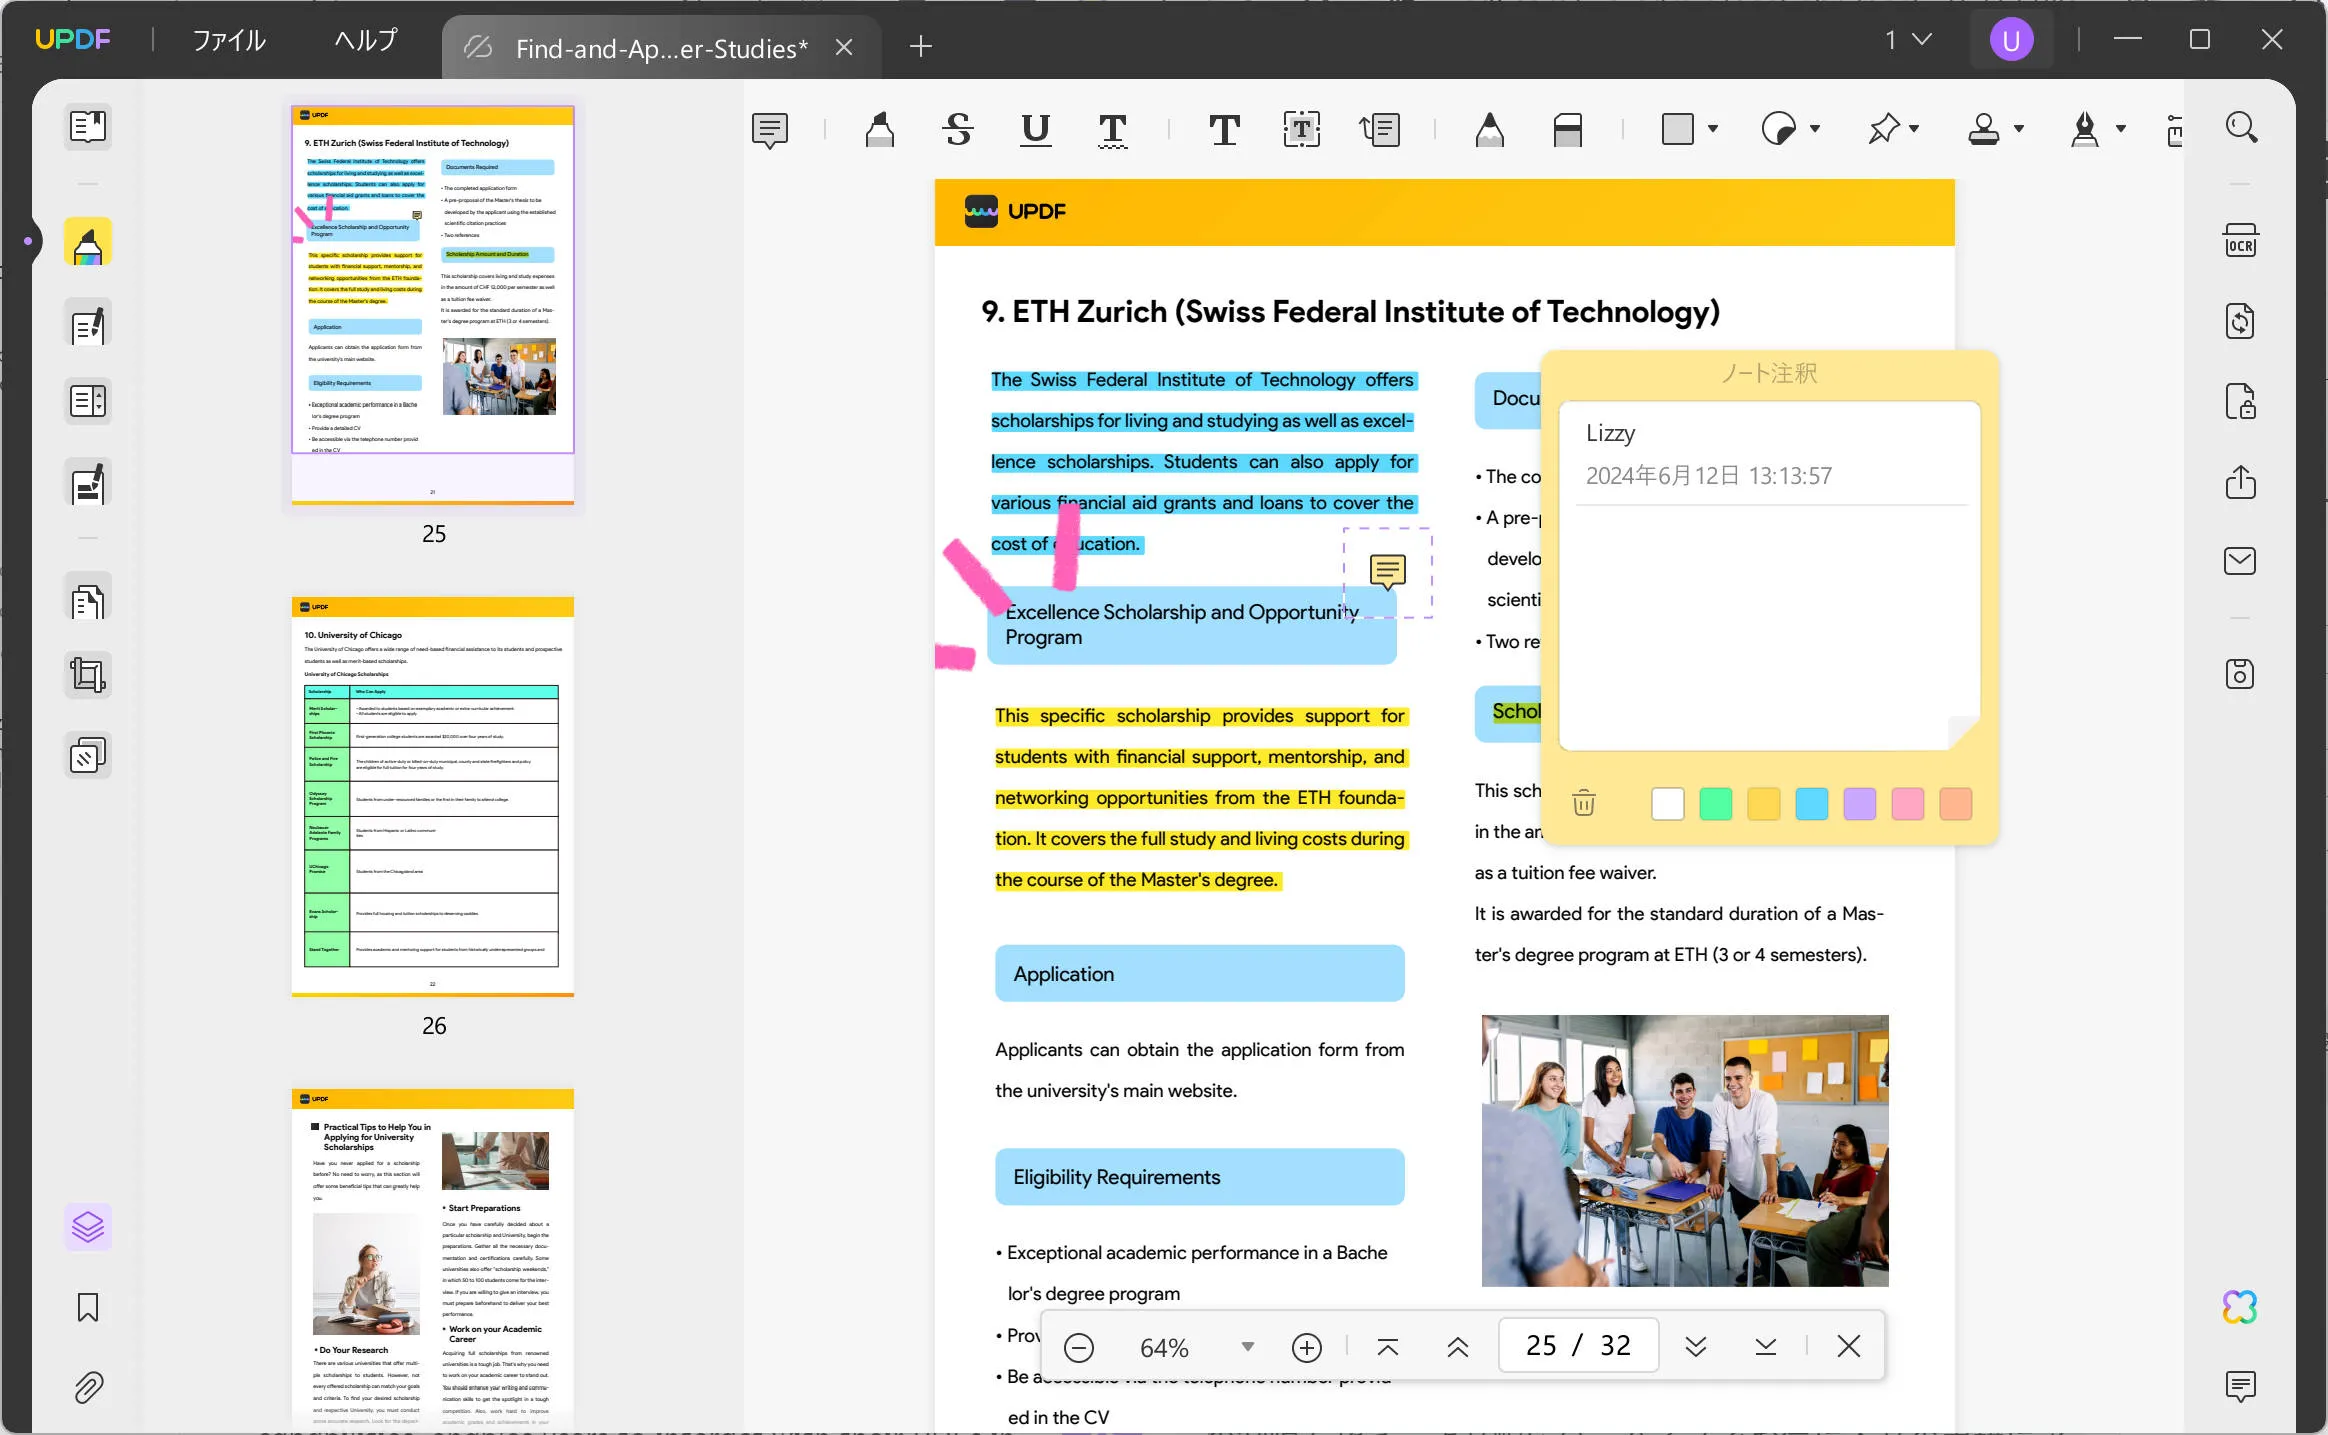Set note color to orange
The width and height of the screenshot is (2328, 1435).
point(1956,804)
